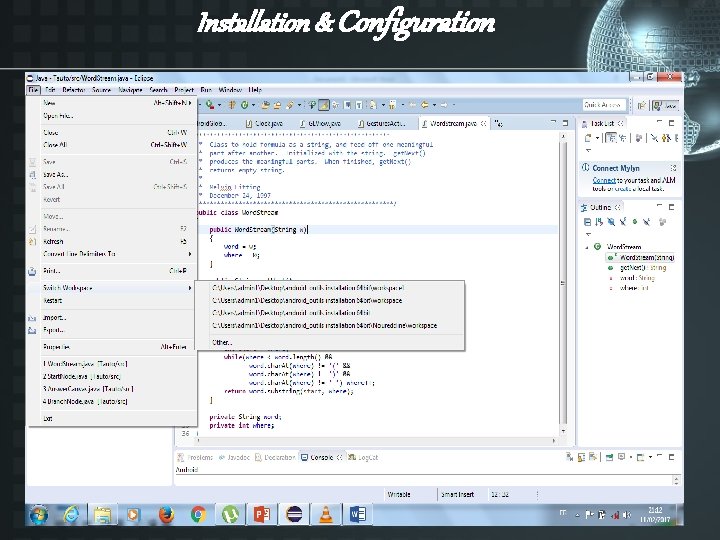Close the WordStream.java editor tab

tap(484, 124)
